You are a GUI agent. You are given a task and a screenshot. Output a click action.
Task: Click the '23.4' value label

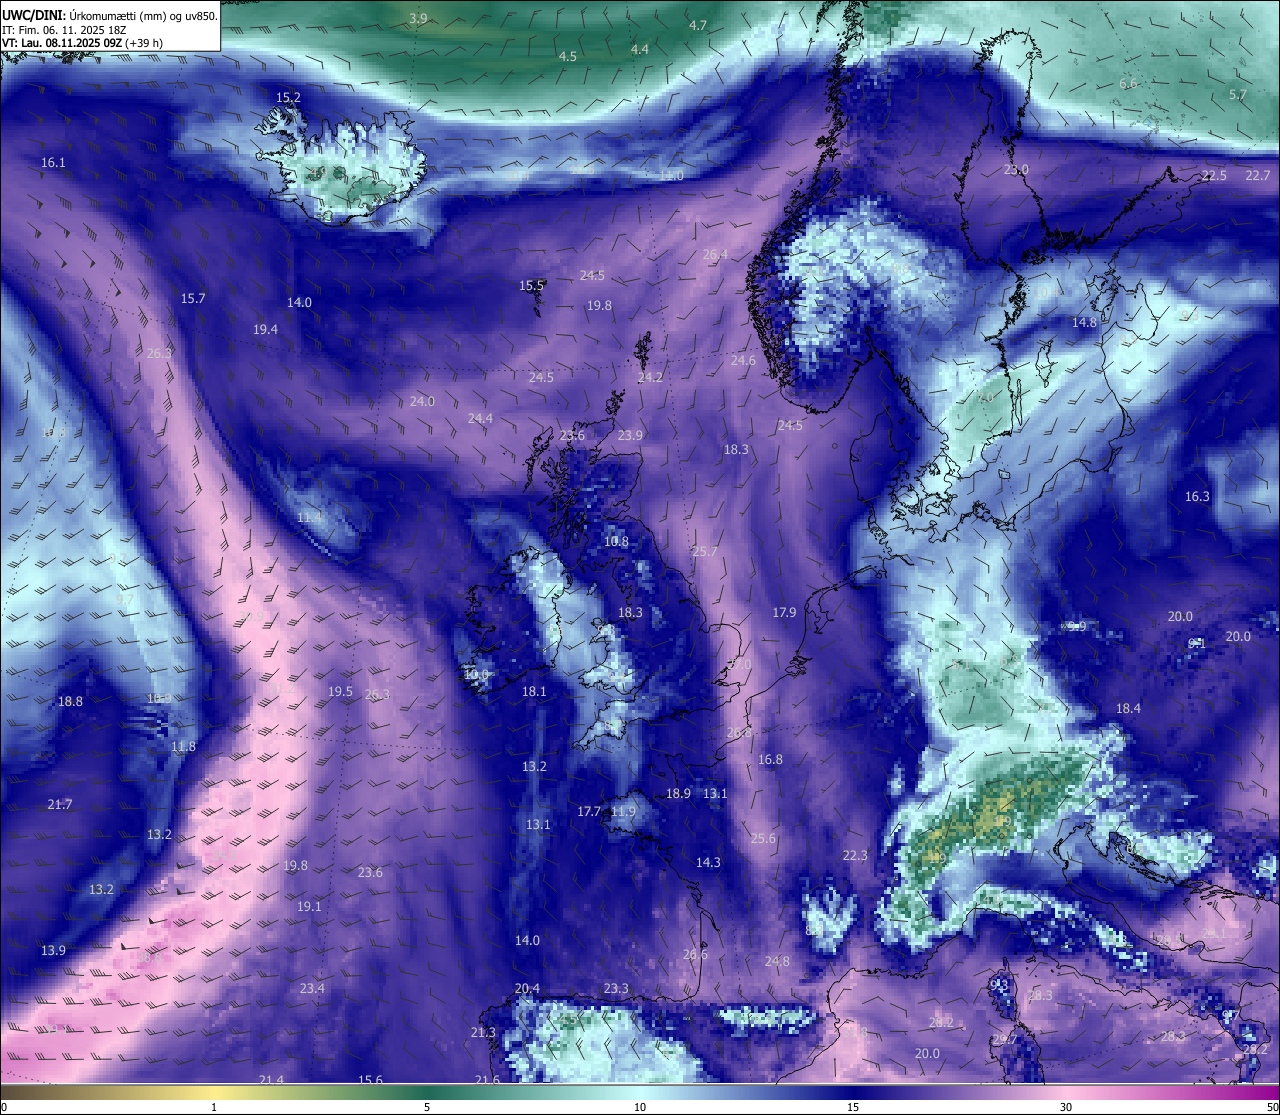pos(312,988)
